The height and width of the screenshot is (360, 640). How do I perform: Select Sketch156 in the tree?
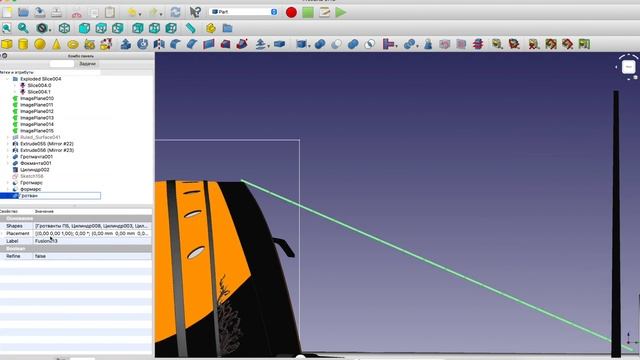31,176
